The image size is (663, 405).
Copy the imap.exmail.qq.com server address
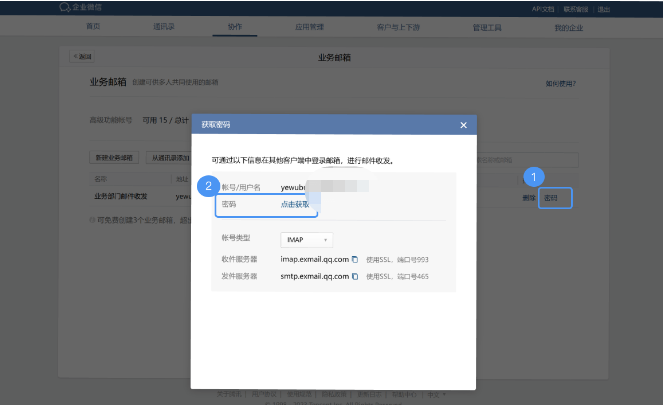point(354,260)
